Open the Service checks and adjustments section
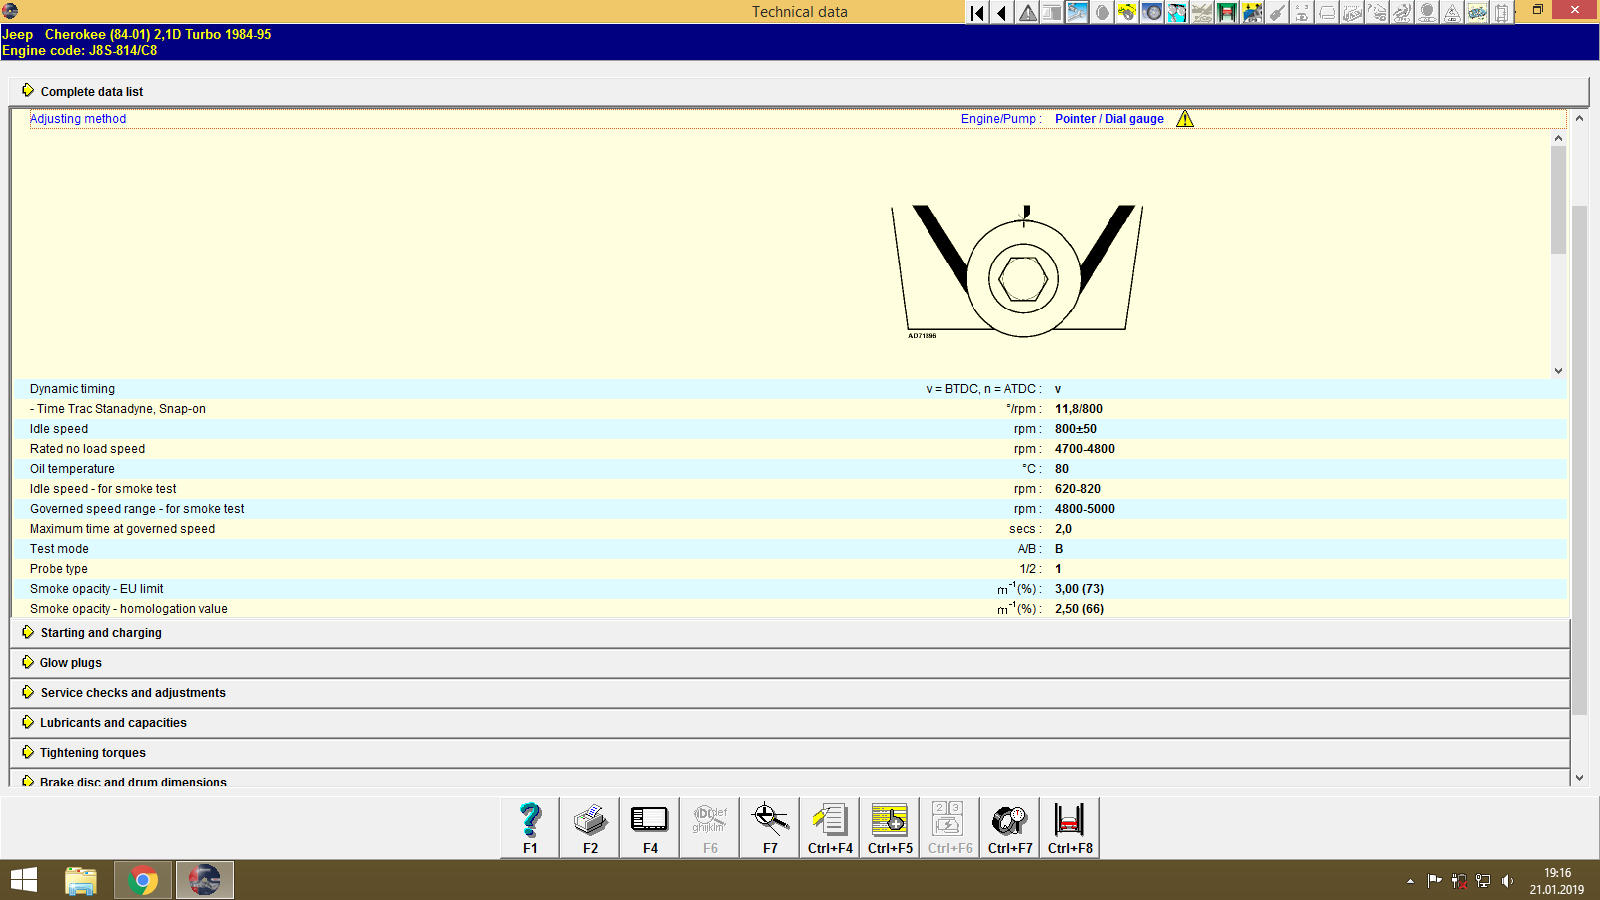 132,692
